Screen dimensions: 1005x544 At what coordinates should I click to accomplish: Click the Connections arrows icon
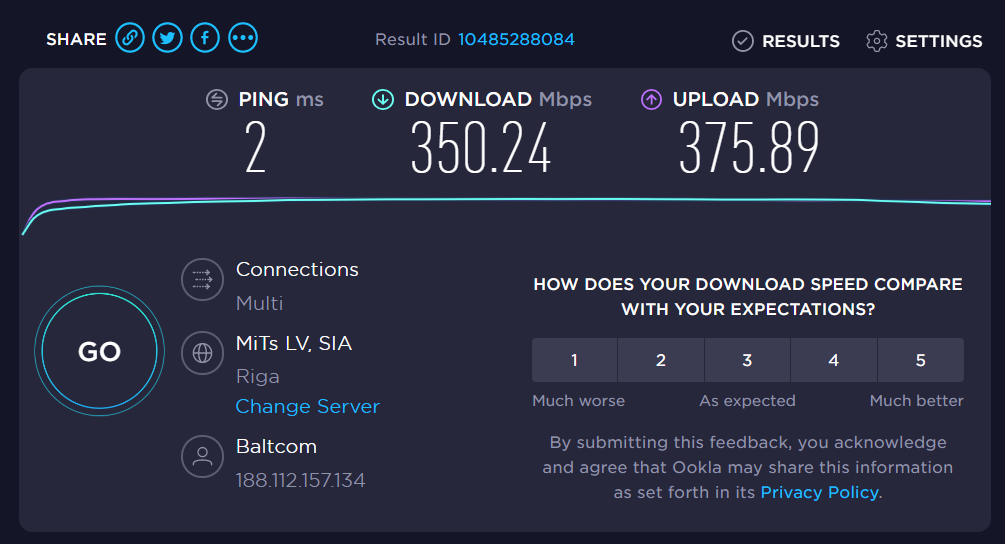click(203, 279)
